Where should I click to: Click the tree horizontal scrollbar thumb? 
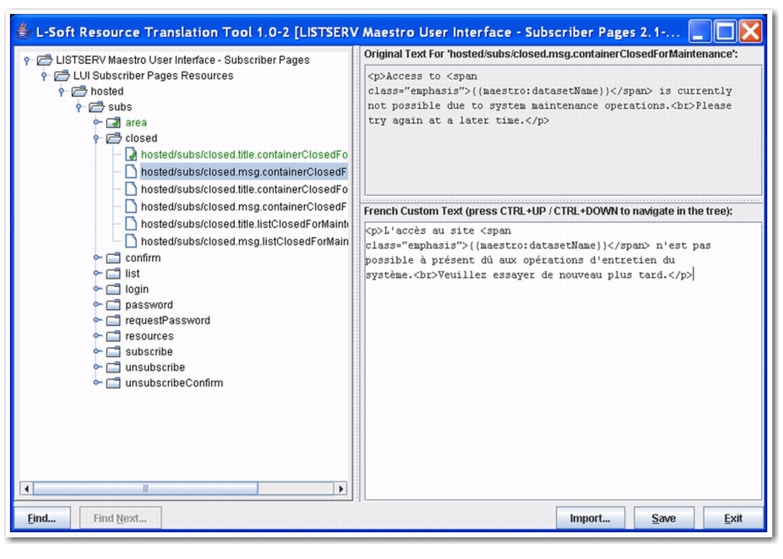pyautogui.click(x=145, y=488)
